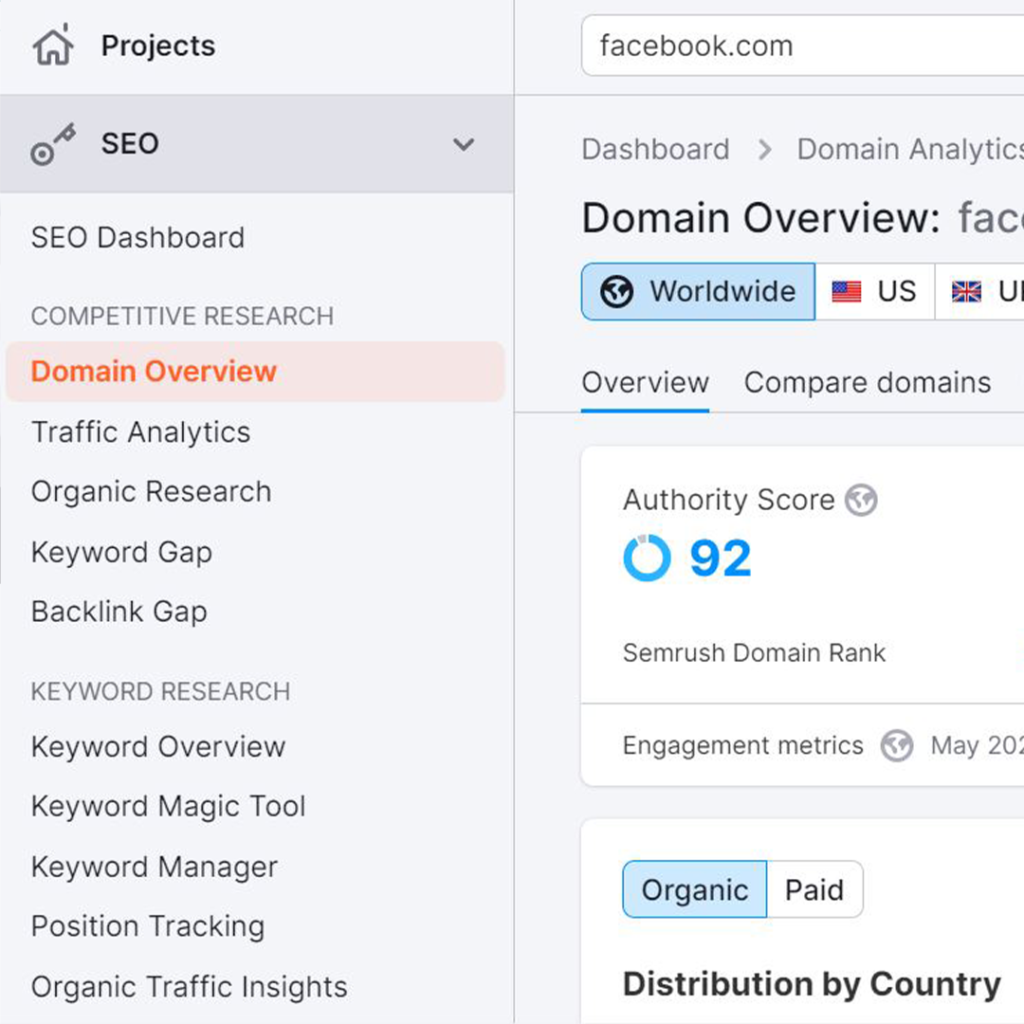
Task: Click the Dashboard breadcrumb link
Action: [656, 150]
